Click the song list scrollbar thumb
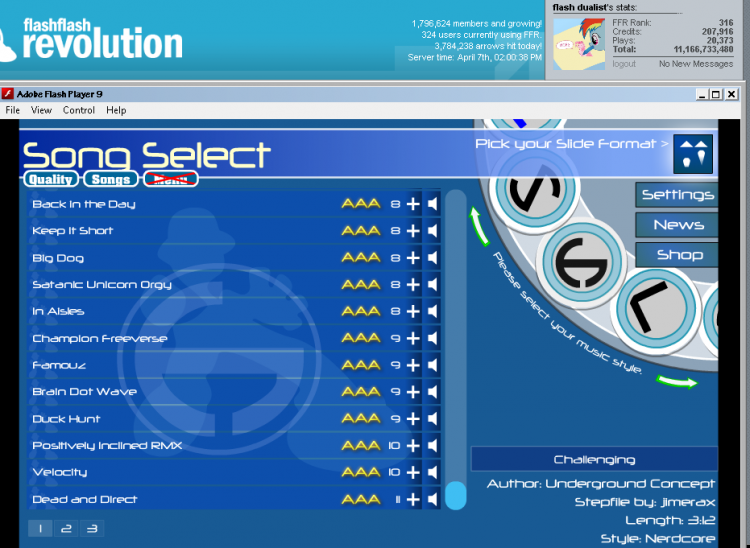The height and width of the screenshot is (548, 750). tap(455, 495)
